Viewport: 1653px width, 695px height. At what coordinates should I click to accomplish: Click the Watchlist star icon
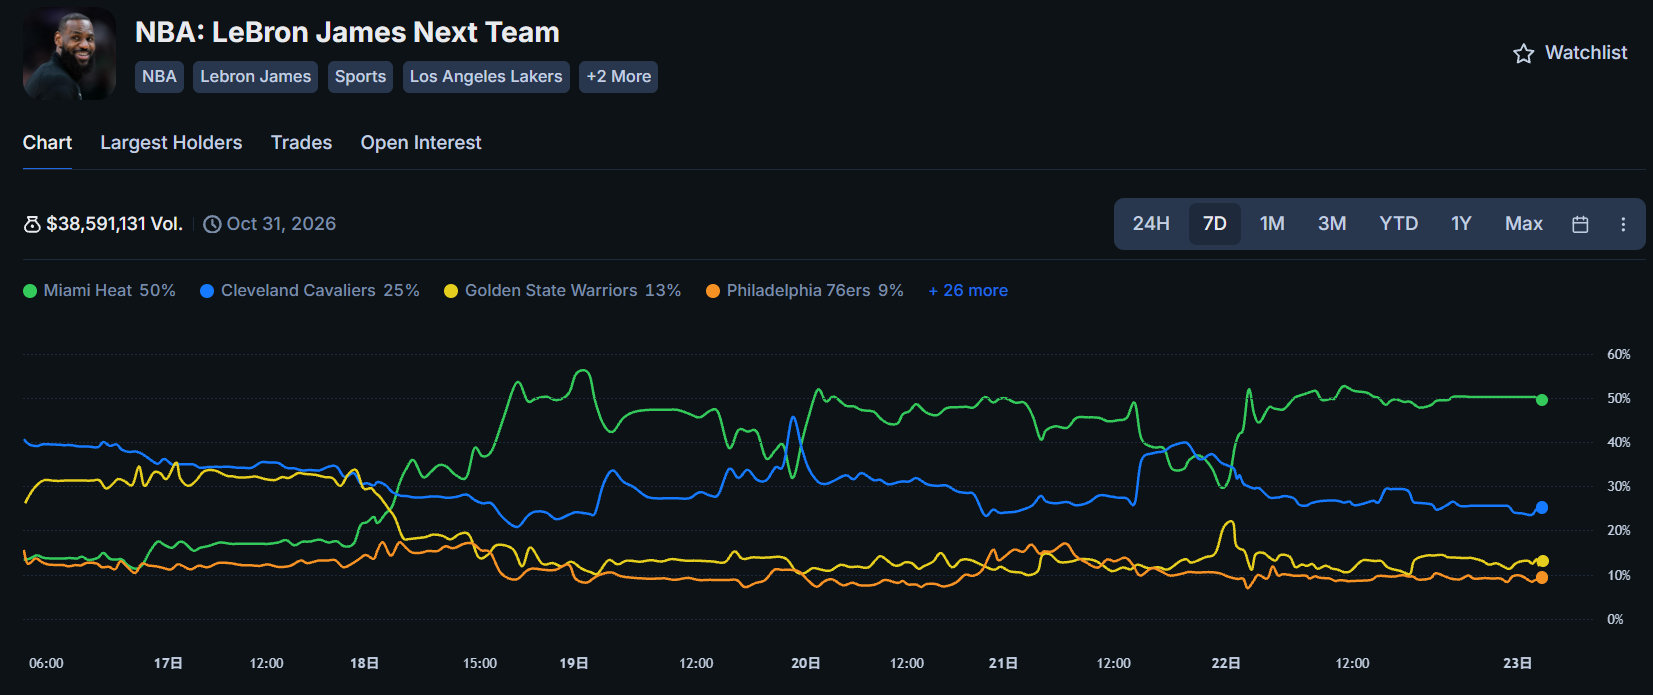(x=1523, y=53)
